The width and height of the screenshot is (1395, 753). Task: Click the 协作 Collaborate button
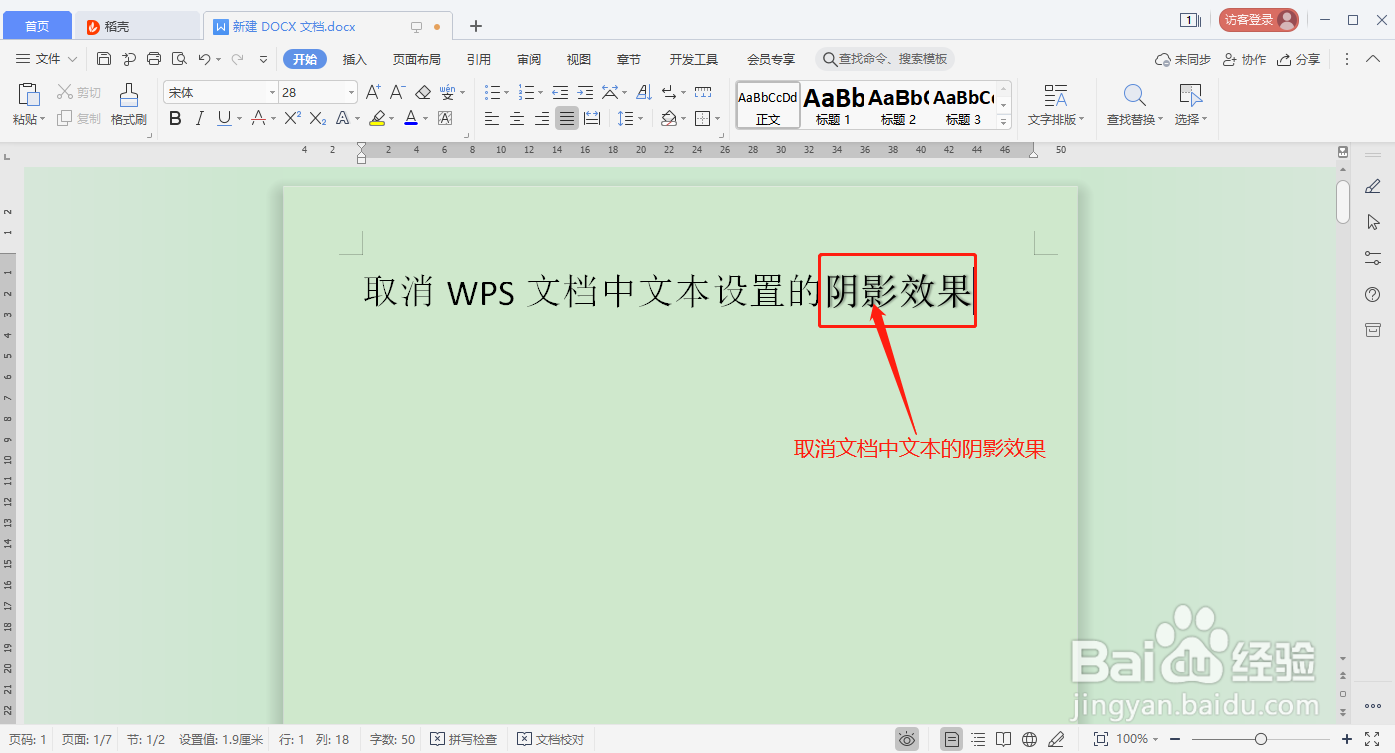tap(1245, 59)
